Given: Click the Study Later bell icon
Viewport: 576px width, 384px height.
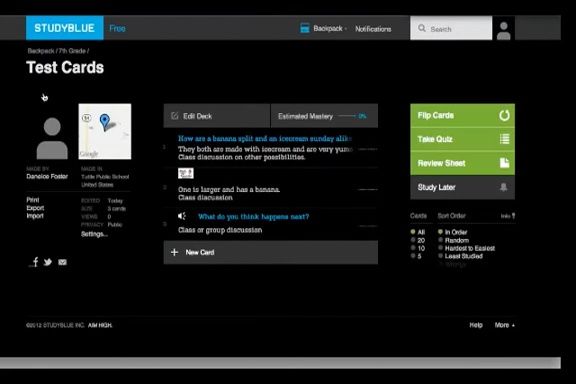Looking at the screenshot, I should [x=504, y=187].
